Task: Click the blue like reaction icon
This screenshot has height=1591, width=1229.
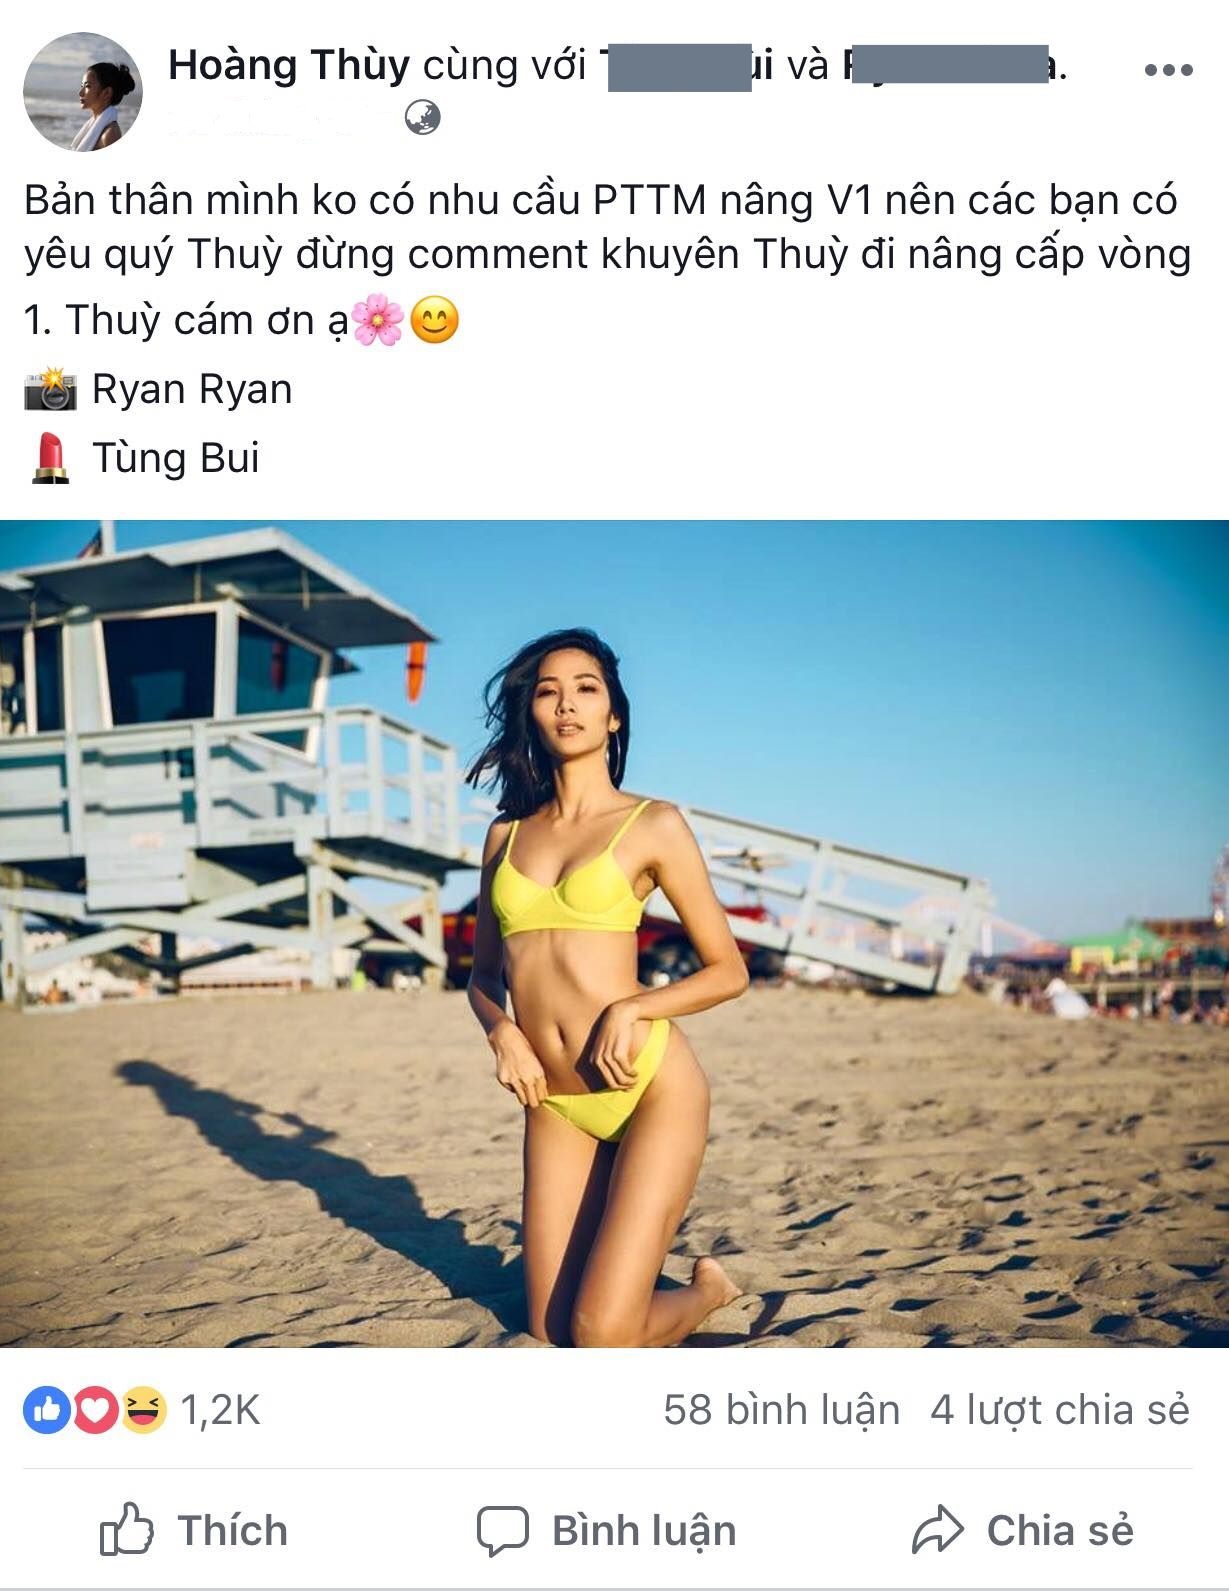Action: click(x=47, y=1410)
